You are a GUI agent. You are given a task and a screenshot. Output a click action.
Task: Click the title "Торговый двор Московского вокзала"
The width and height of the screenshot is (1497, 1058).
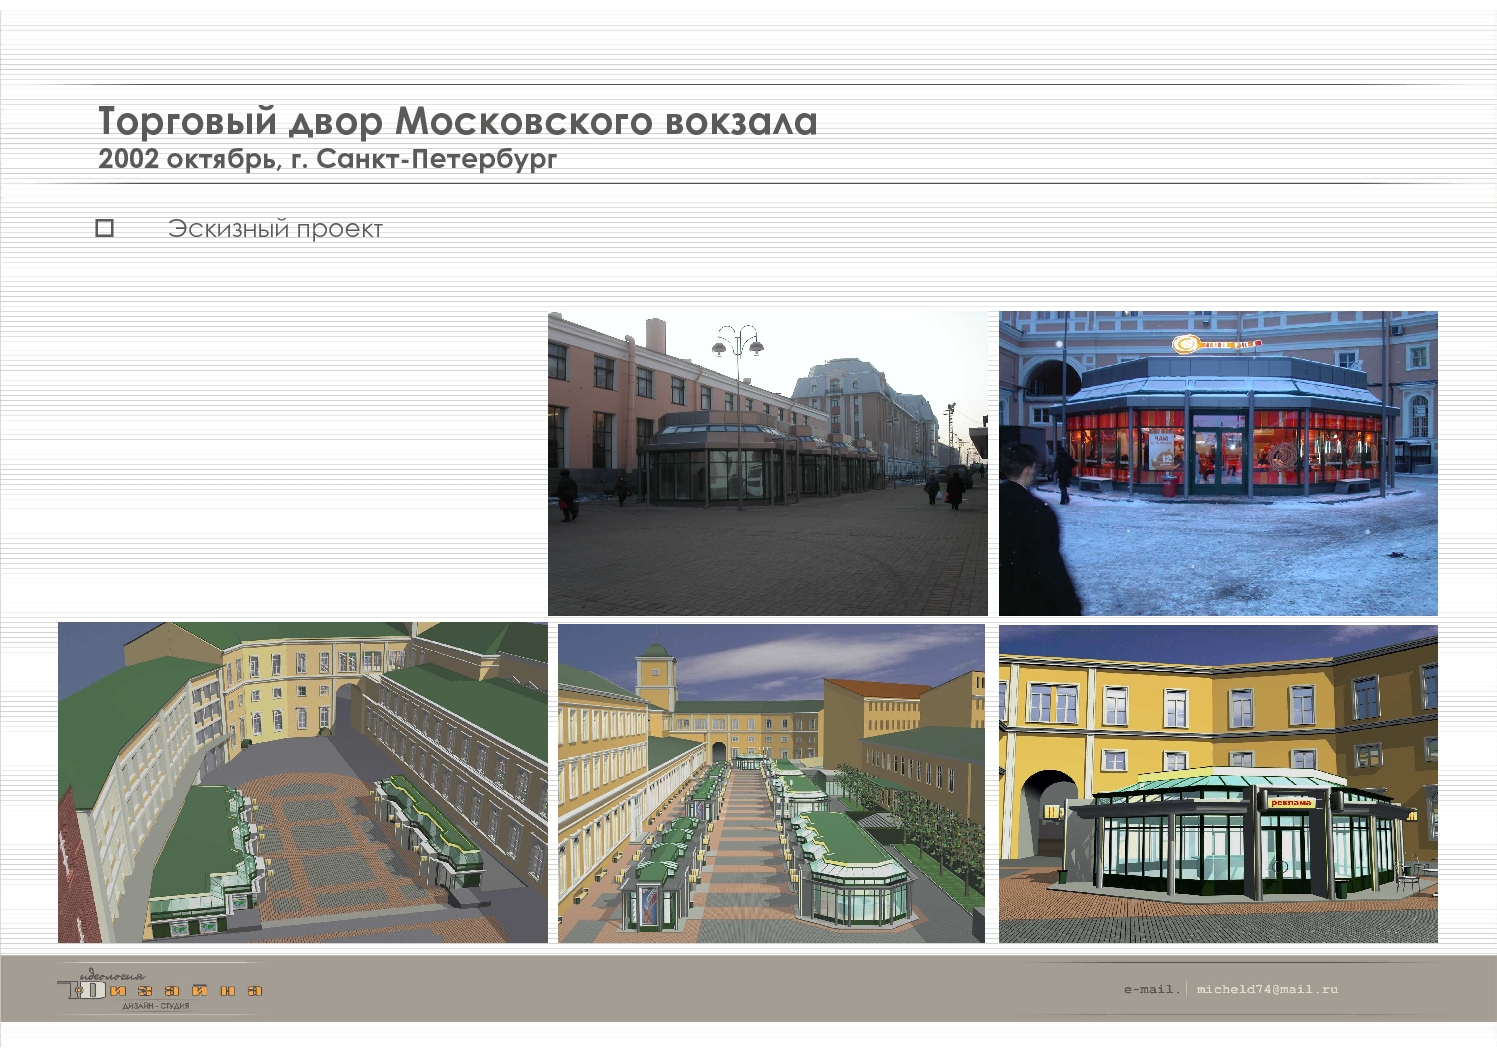coord(457,121)
